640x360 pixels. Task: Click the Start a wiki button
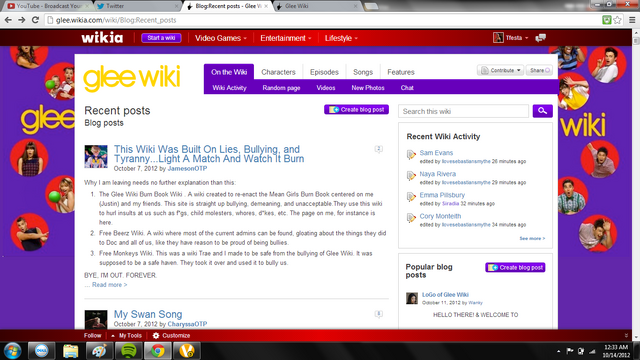coord(161,38)
